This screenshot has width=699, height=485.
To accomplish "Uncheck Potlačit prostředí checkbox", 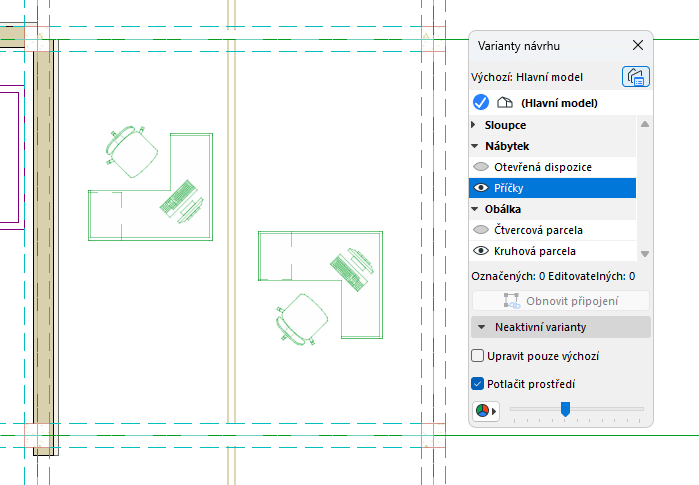I will click(477, 384).
